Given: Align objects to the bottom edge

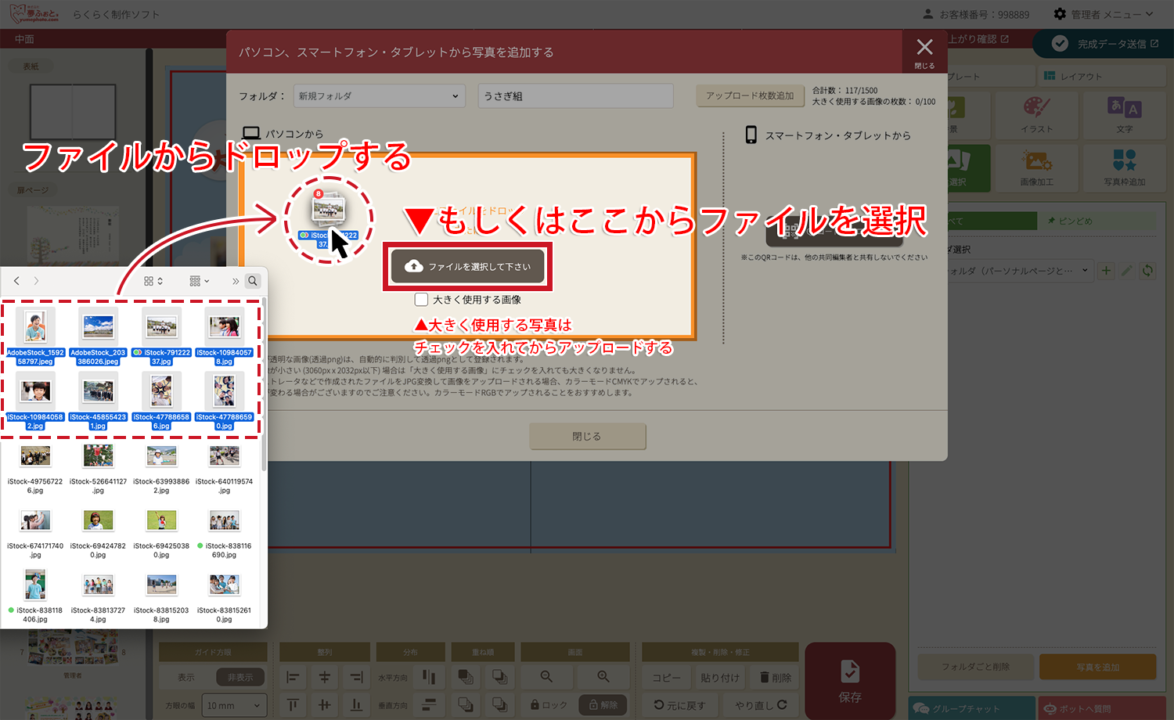Looking at the screenshot, I should (x=356, y=704).
